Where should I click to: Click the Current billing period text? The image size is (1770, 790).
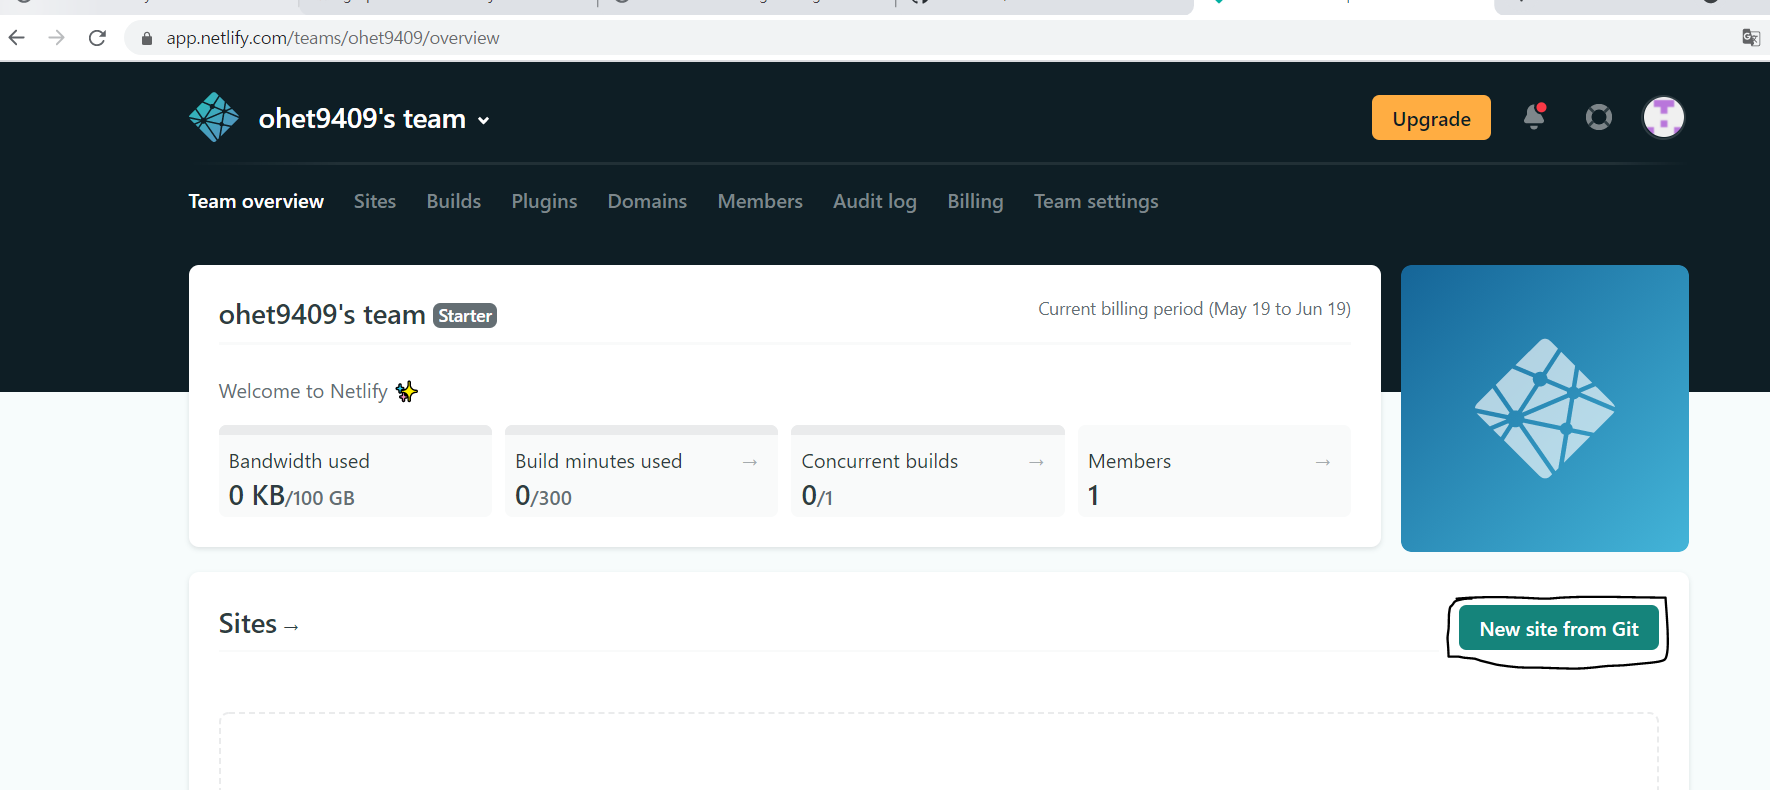click(x=1194, y=309)
